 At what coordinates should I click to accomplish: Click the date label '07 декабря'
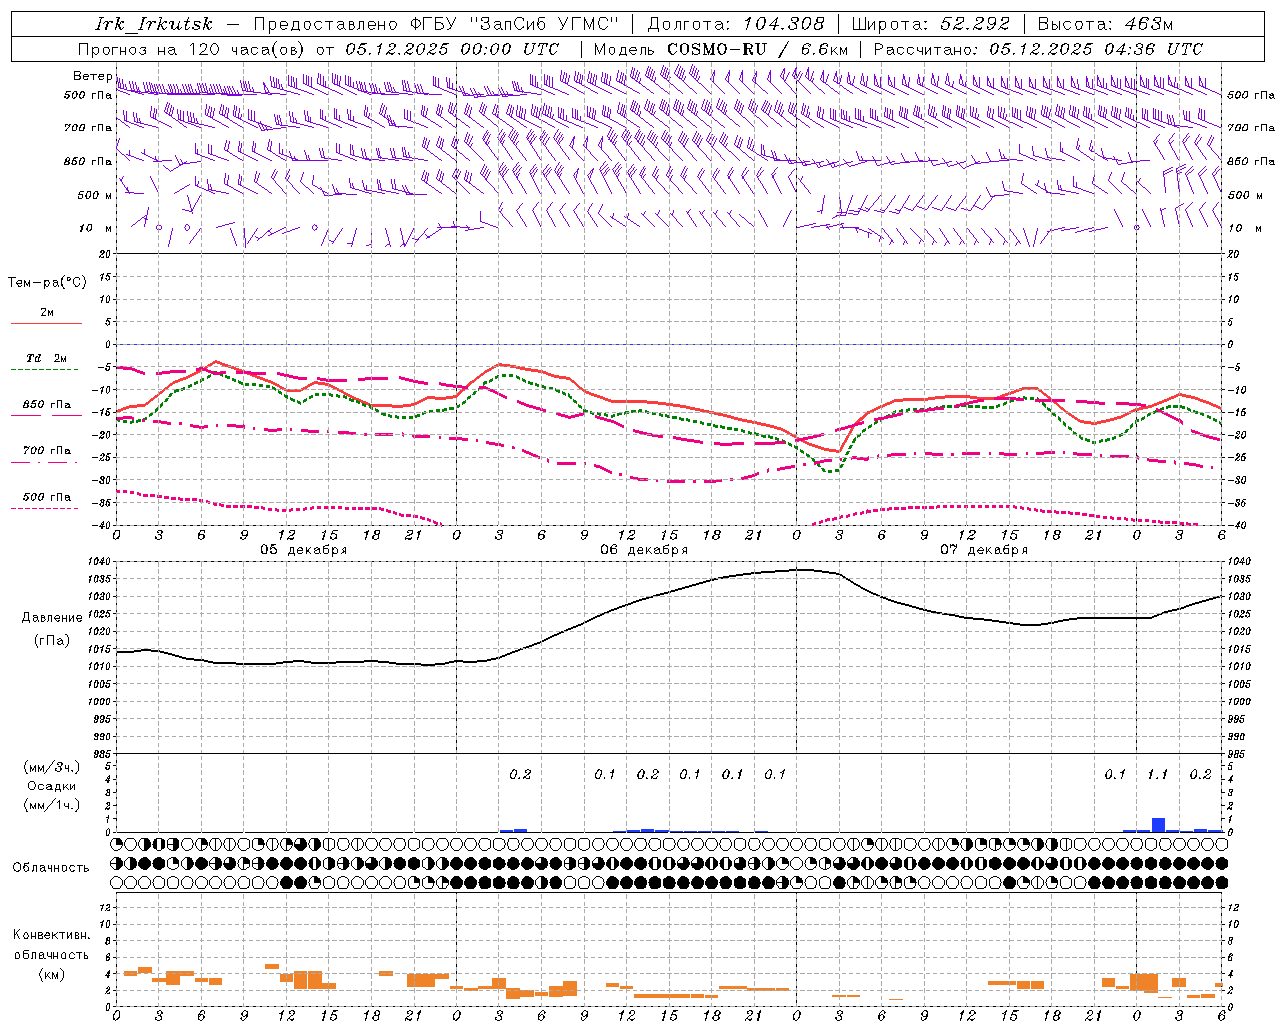click(984, 550)
